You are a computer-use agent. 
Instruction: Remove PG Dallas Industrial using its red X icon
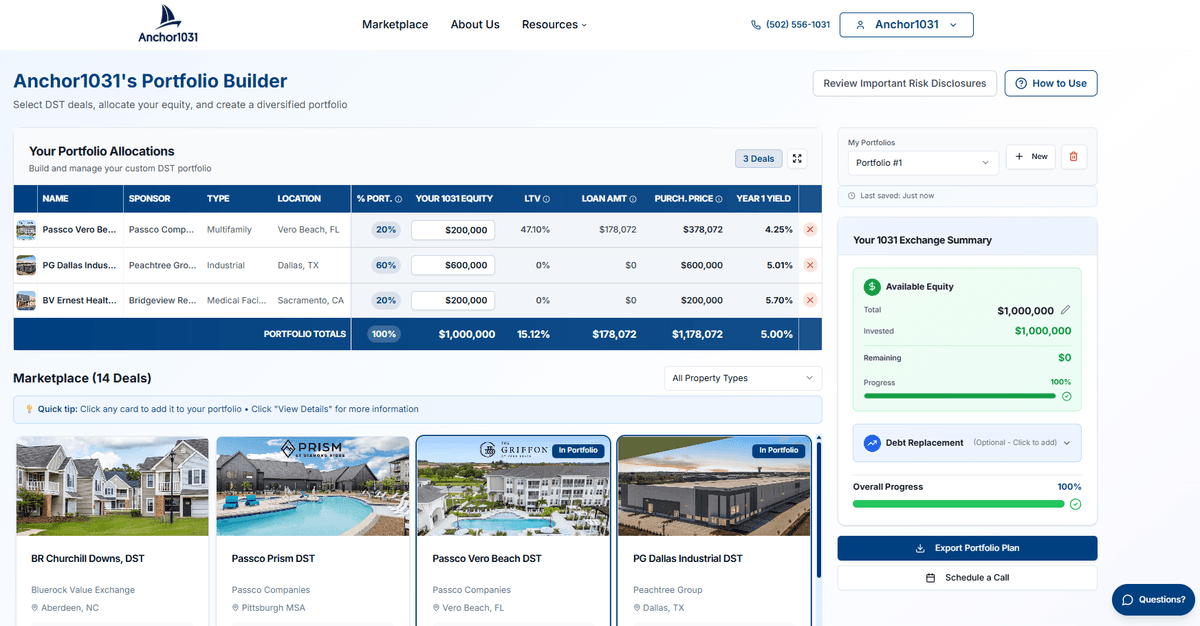(x=809, y=264)
